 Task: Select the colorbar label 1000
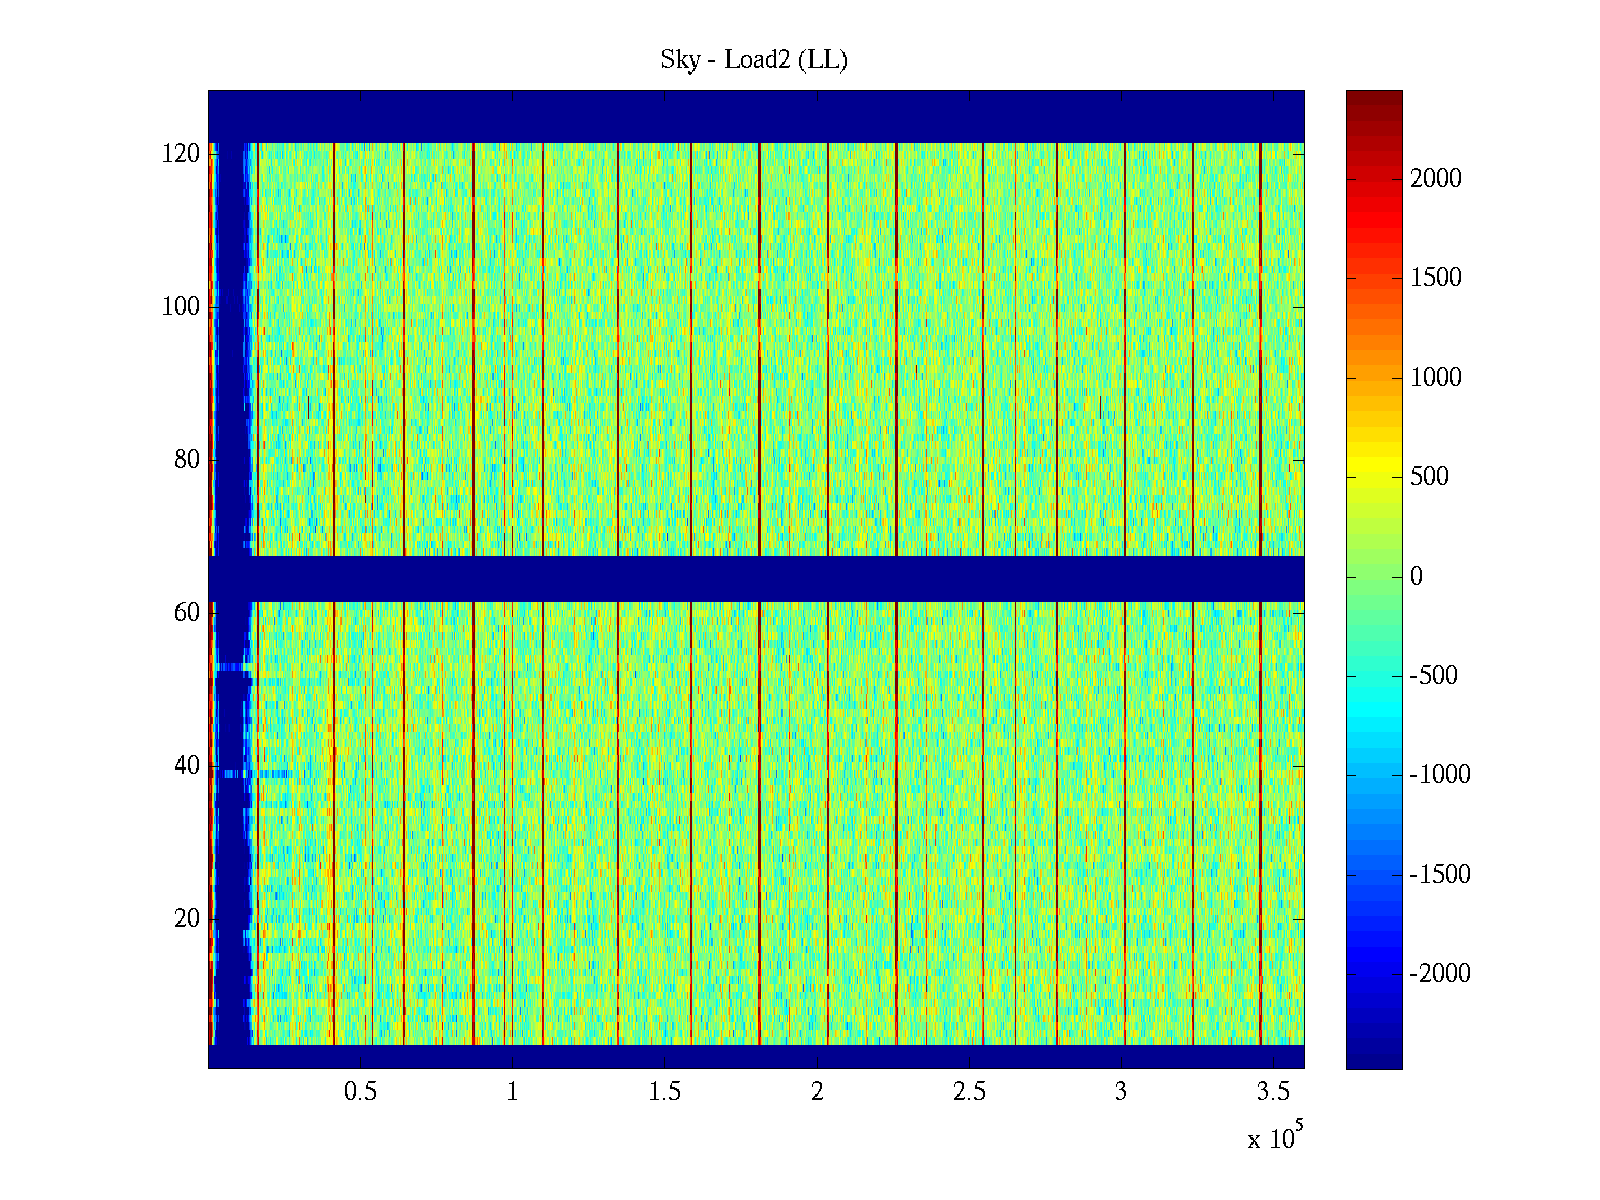[x=1435, y=378]
